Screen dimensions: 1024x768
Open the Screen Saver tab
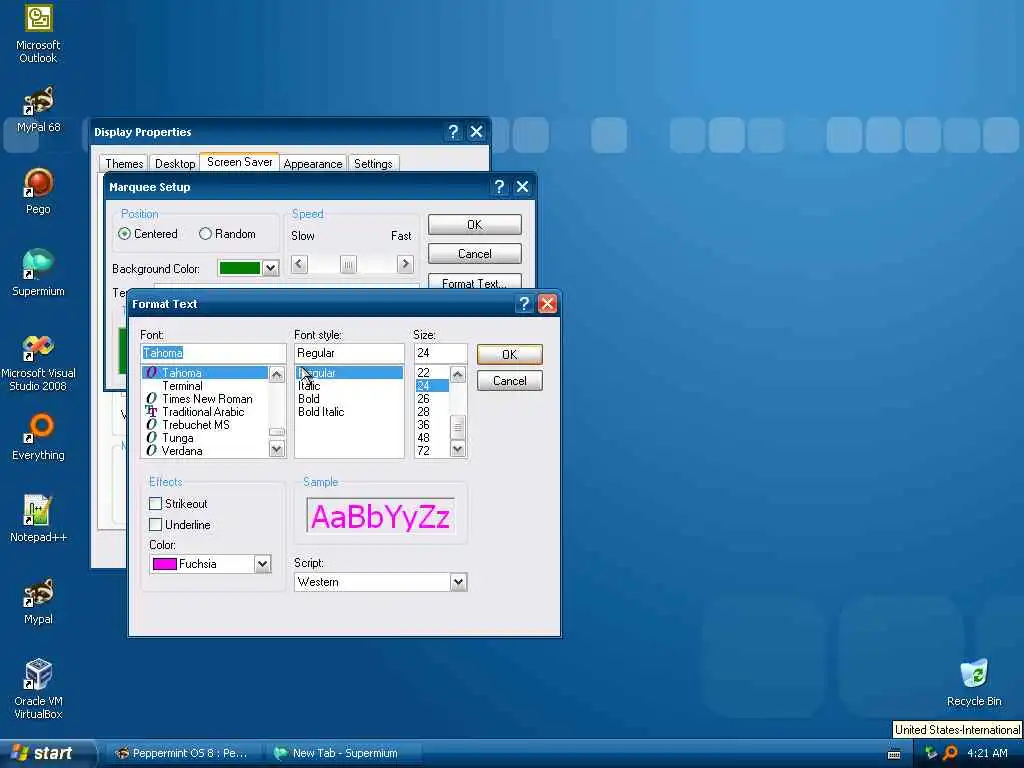click(239, 162)
